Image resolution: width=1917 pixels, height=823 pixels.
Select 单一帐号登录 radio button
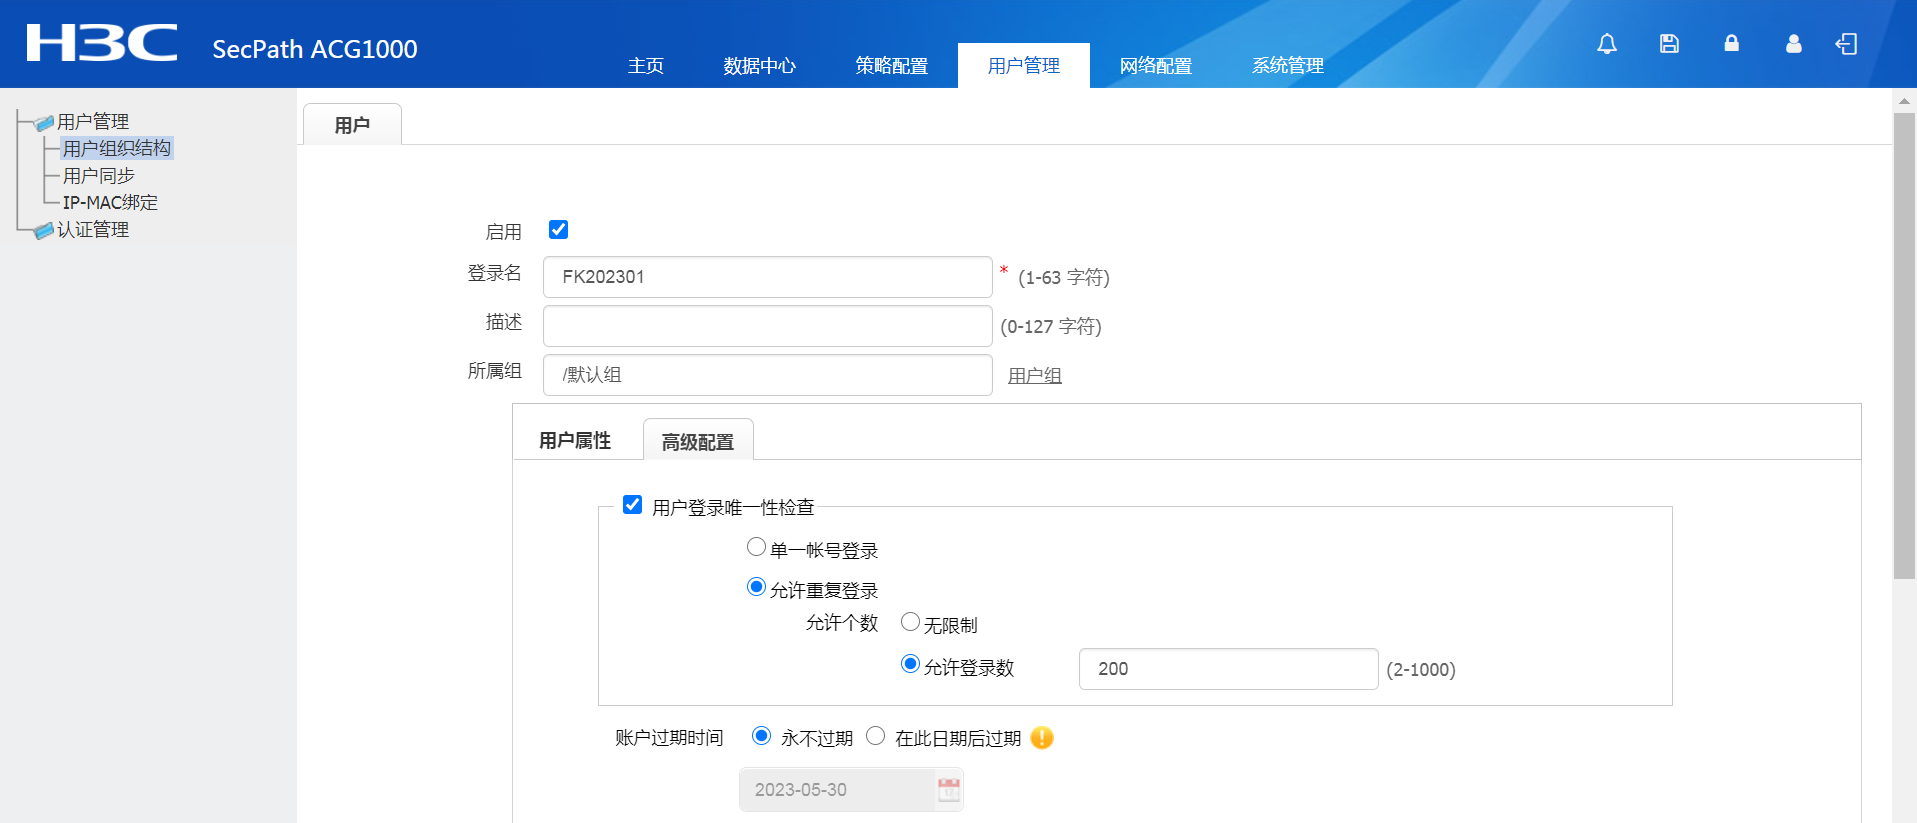click(756, 547)
